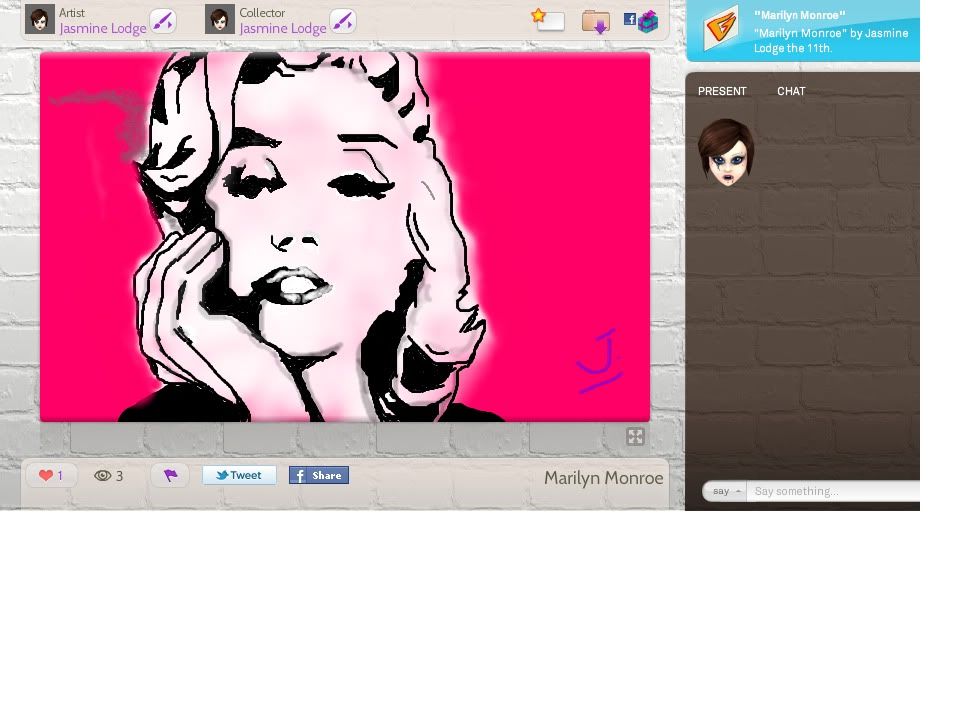
Task: Open Artist Jasmine Lodge profile link
Action: 102,28
